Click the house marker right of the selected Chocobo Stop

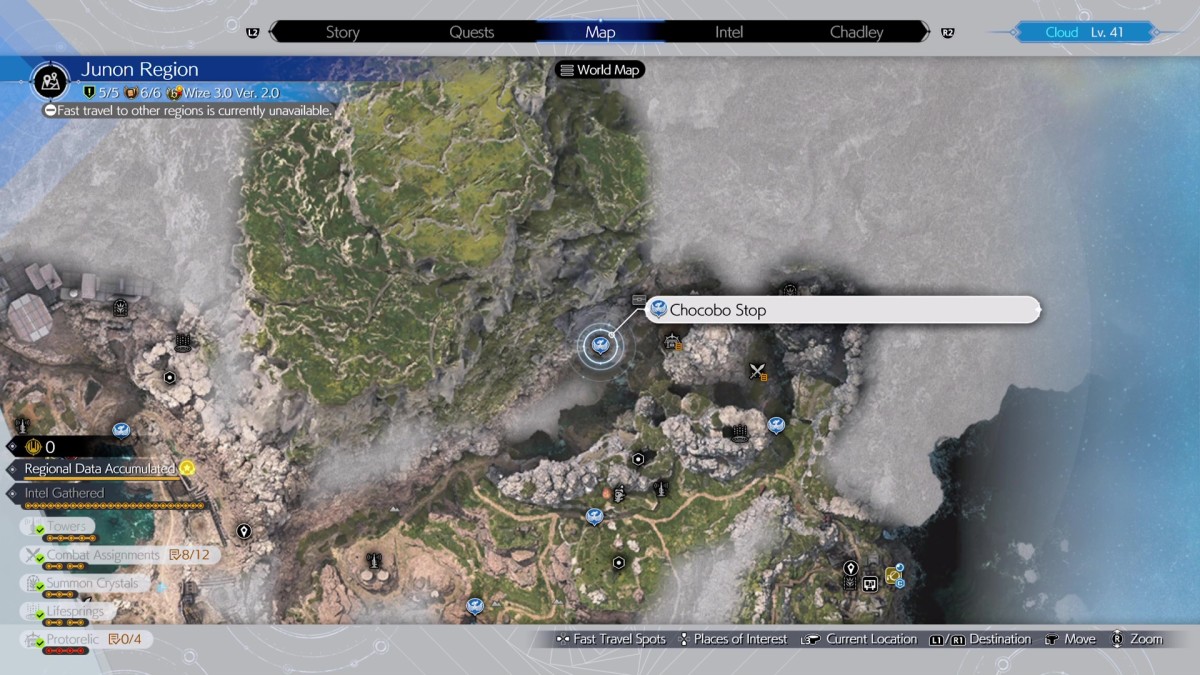point(672,343)
